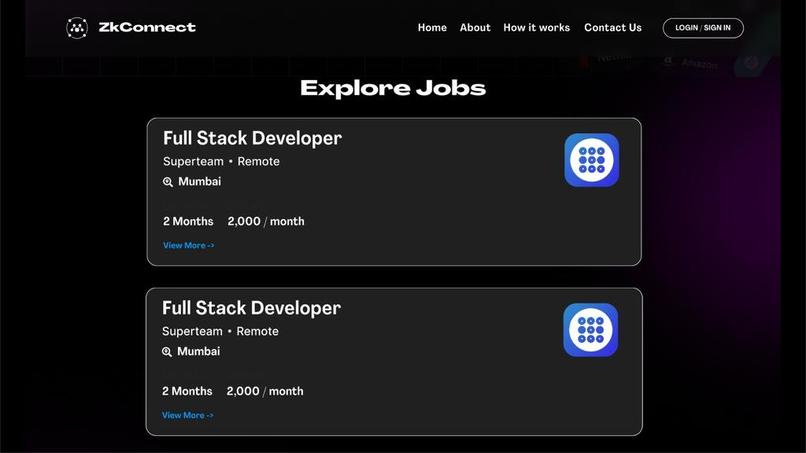
Task: Click the ZkConnect circular logo icon
Action: pyautogui.click(x=77, y=28)
